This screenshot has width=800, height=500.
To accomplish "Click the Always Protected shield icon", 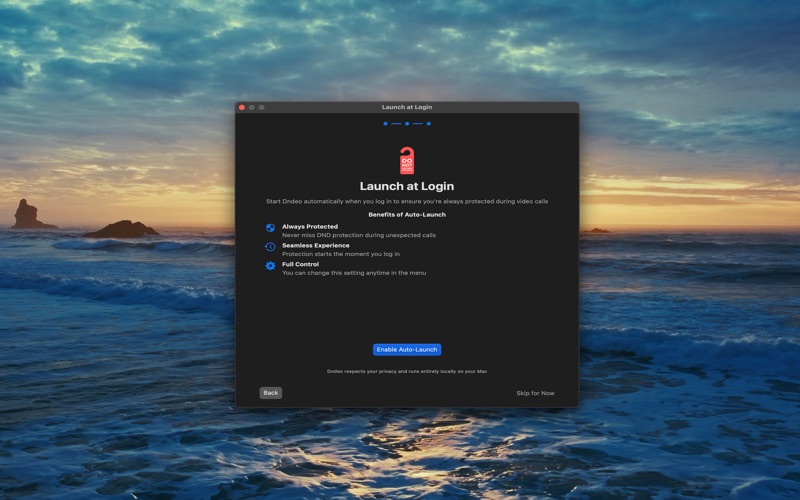I will click(x=270, y=228).
